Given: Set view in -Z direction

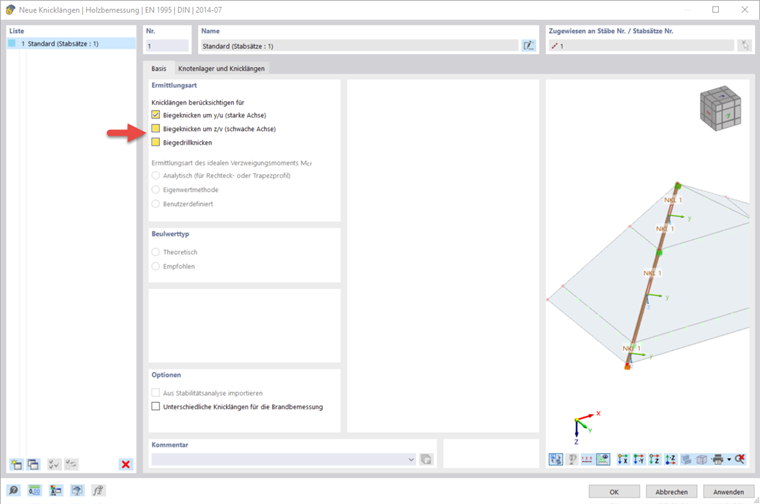Looking at the screenshot, I should (x=671, y=459).
